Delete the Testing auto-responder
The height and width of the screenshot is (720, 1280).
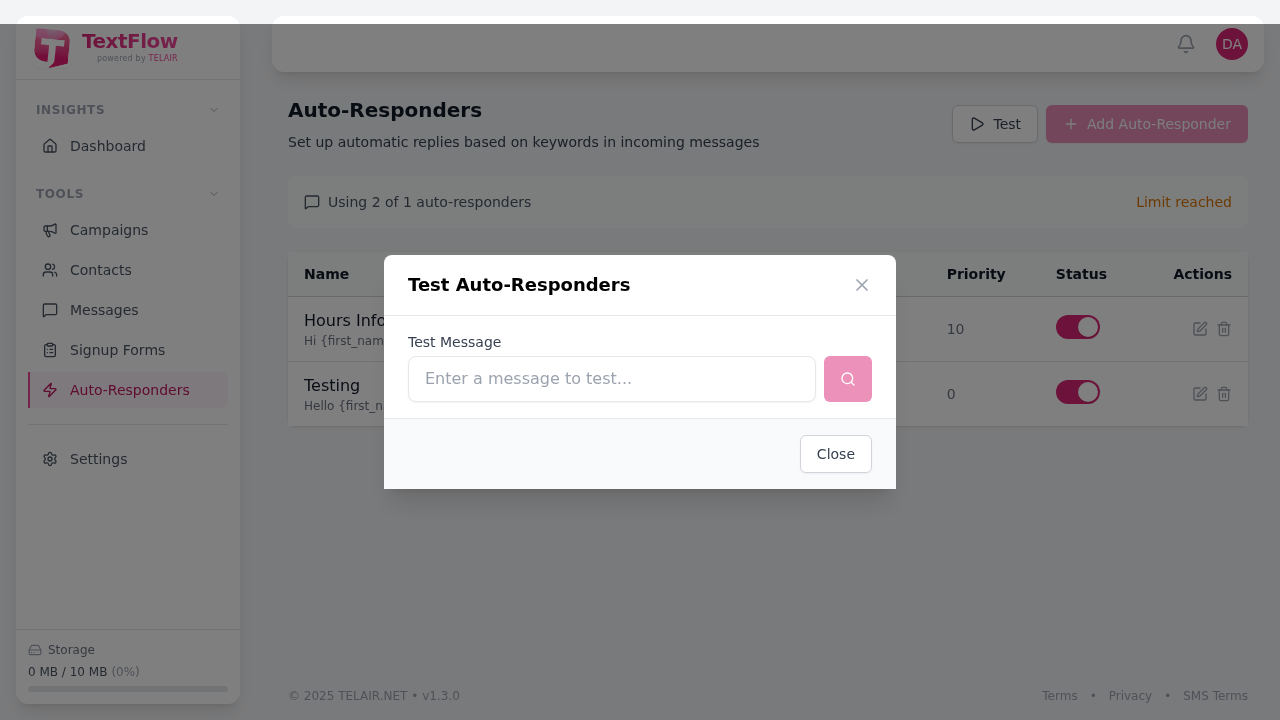(x=1223, y=394)
